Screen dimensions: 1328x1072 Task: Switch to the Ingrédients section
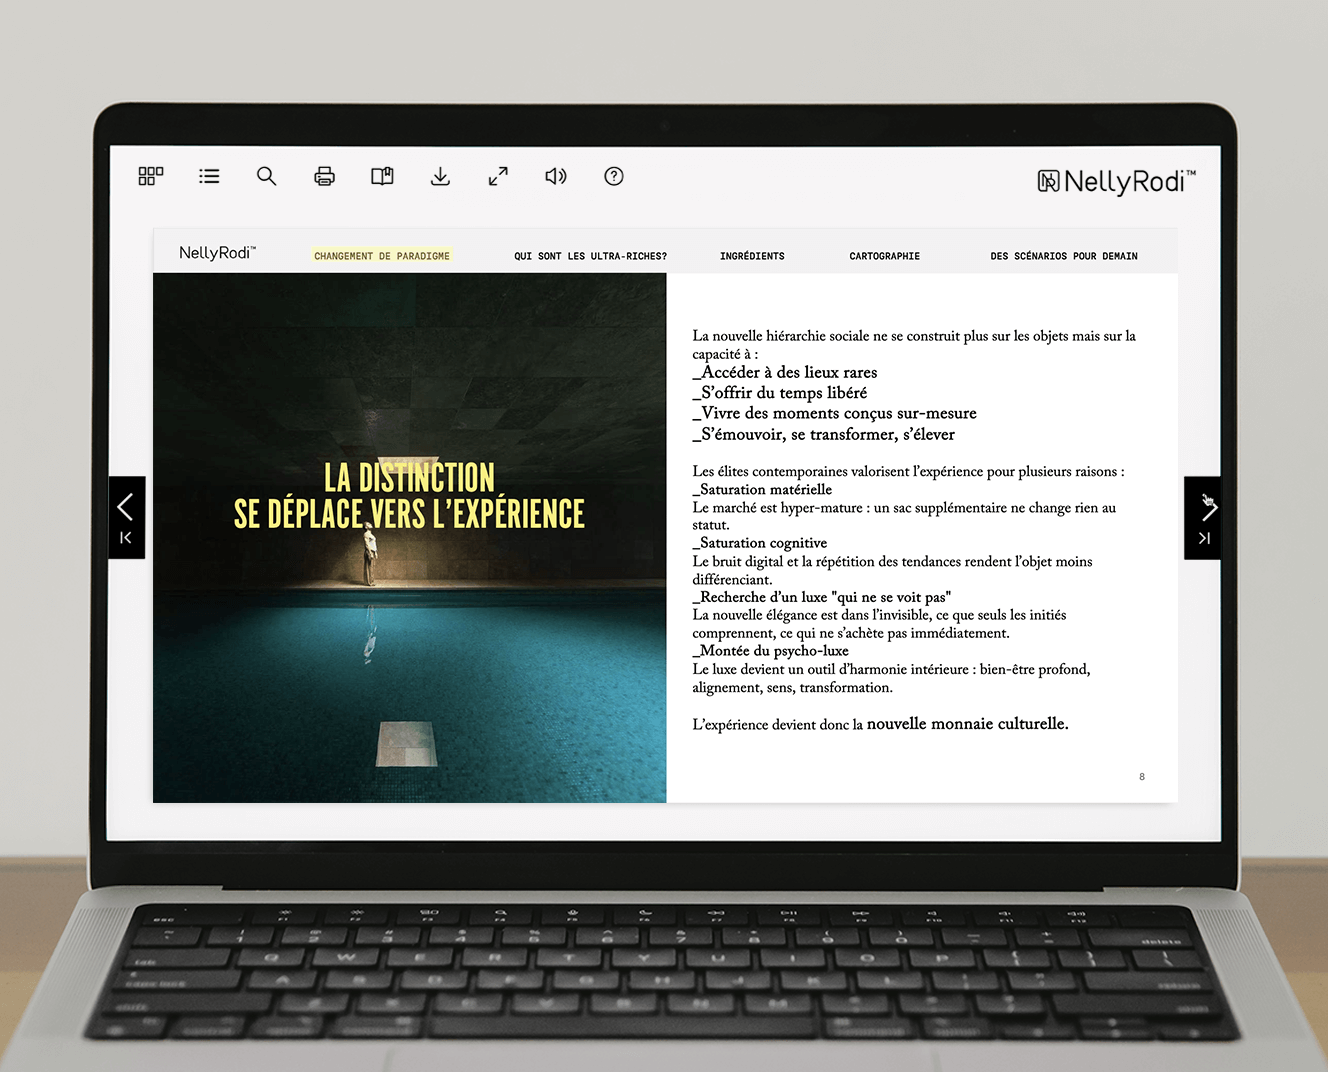pyautogui.click(x=752, y=256)
